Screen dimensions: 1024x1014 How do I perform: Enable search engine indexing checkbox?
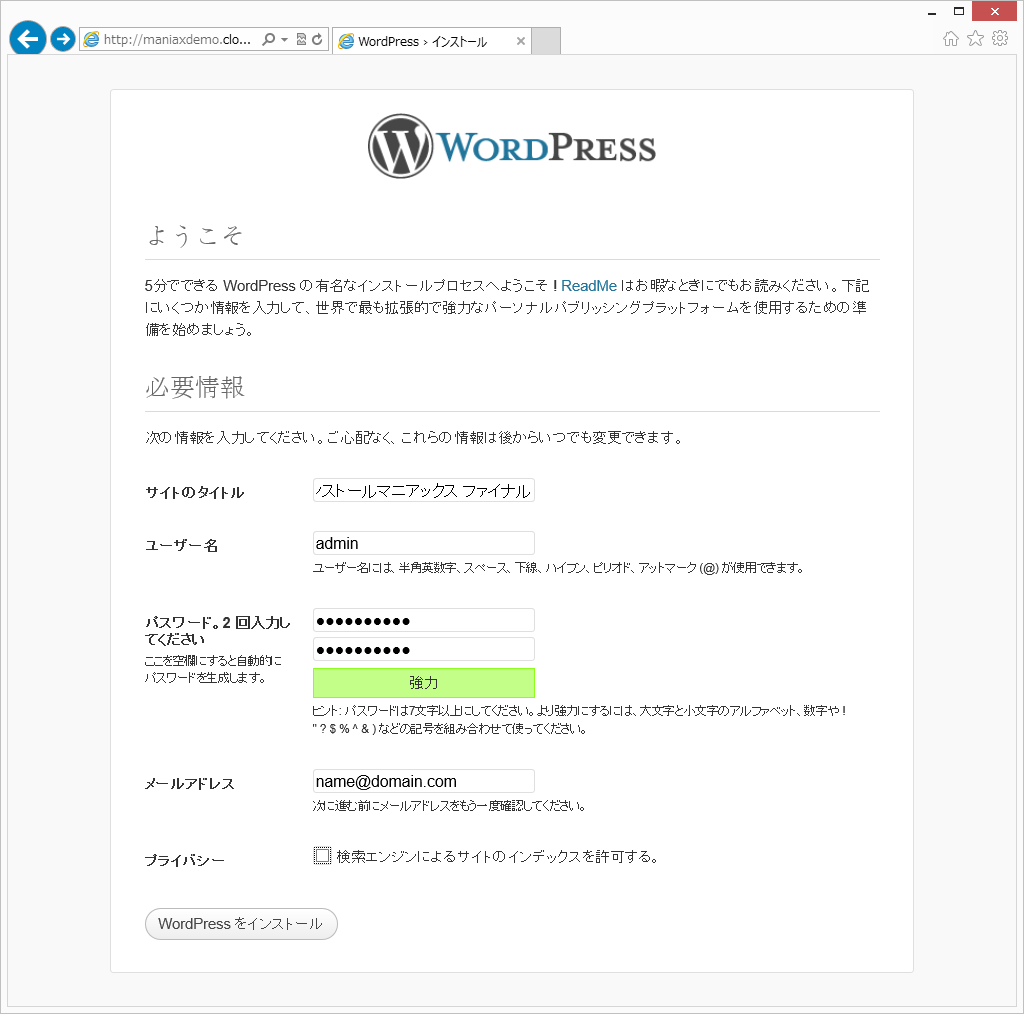322,856
